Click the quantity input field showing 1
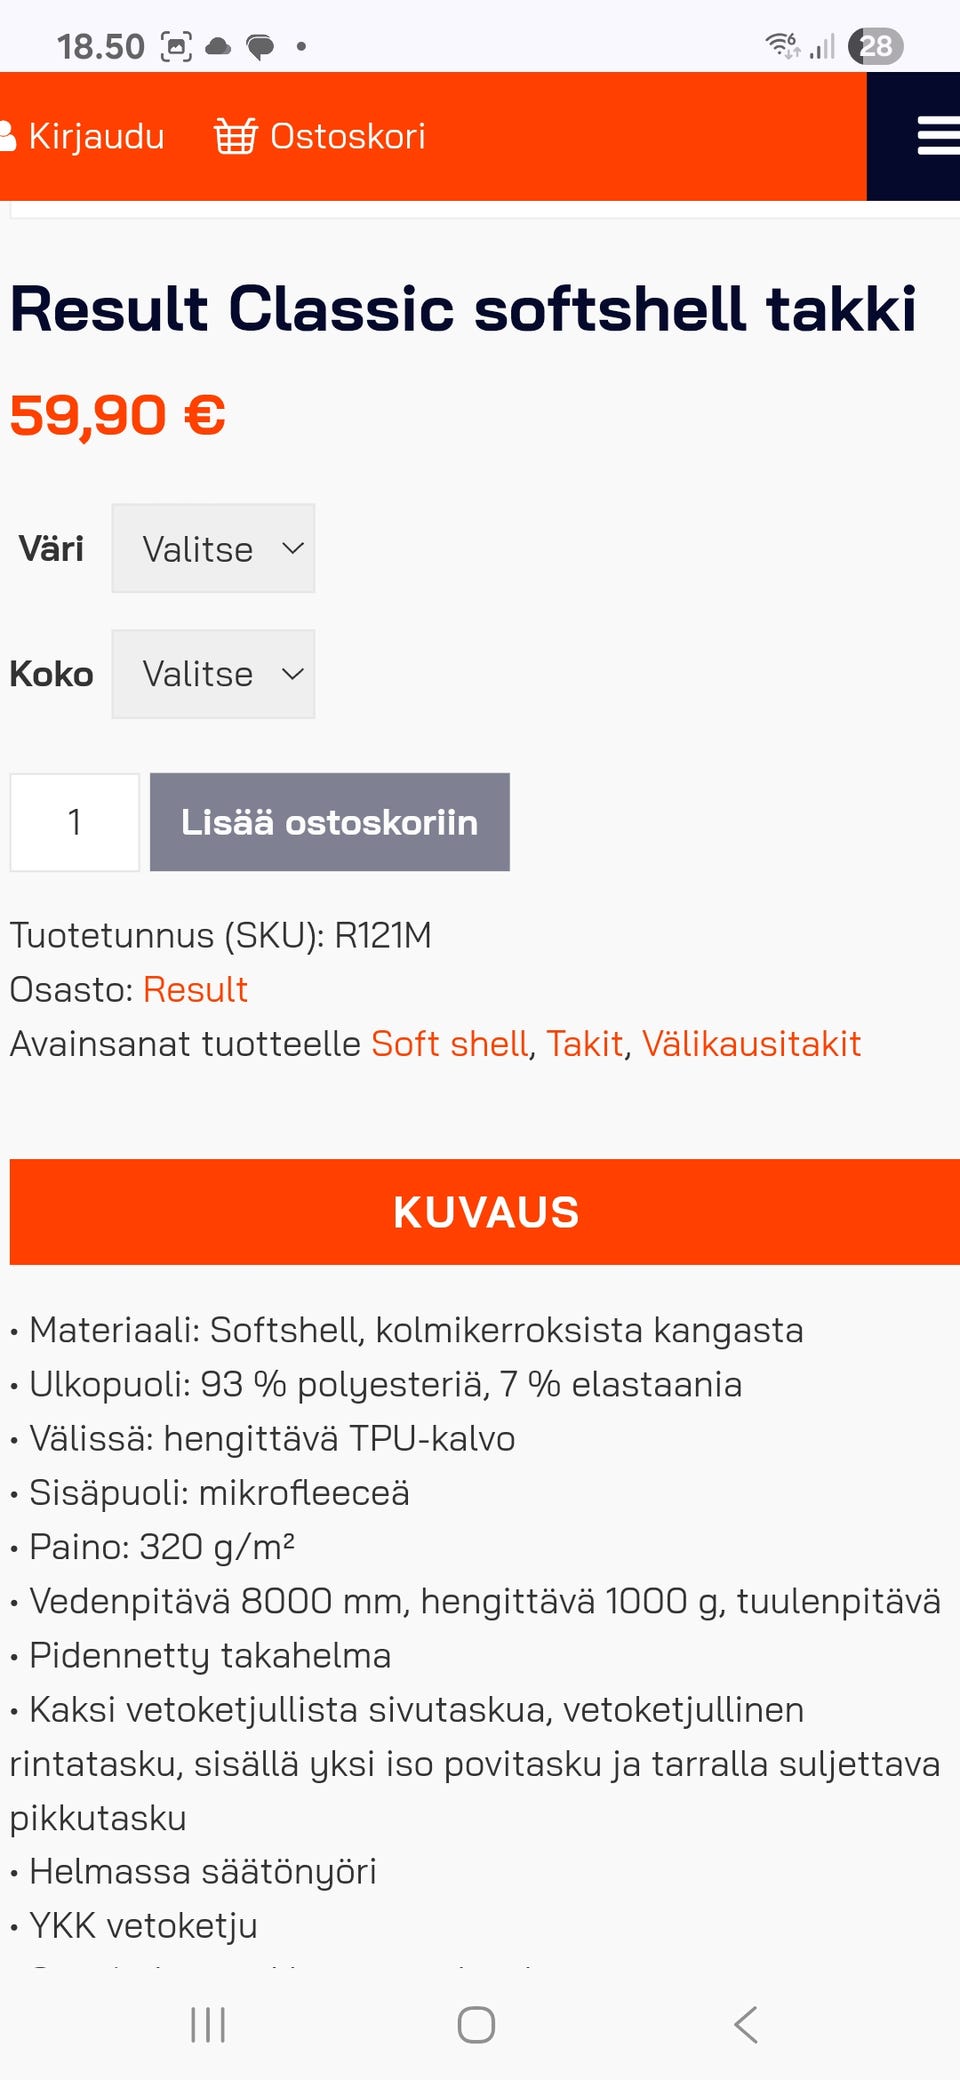Image resolution: width=960 pixels, height=2080 pixels. (74, 822)
